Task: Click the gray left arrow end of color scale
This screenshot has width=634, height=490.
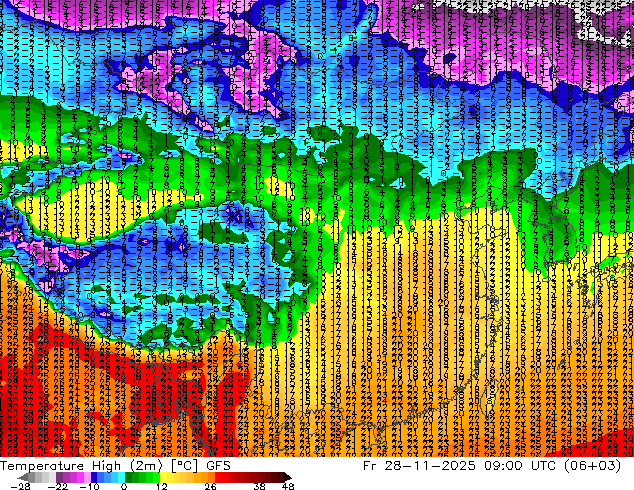Action: click(x=23, y=477)
